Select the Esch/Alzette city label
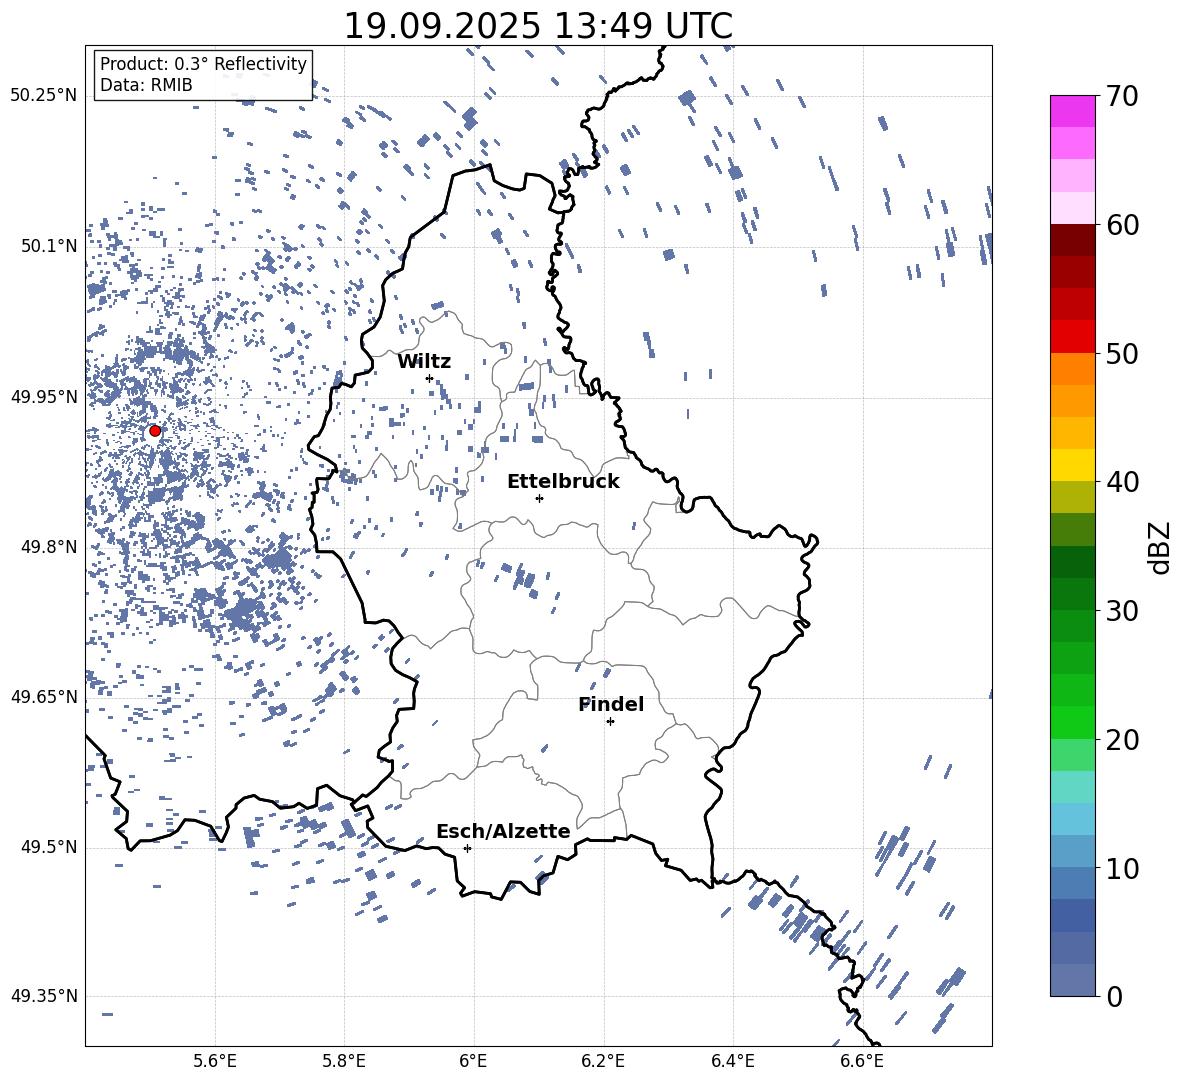 [504, 832]
